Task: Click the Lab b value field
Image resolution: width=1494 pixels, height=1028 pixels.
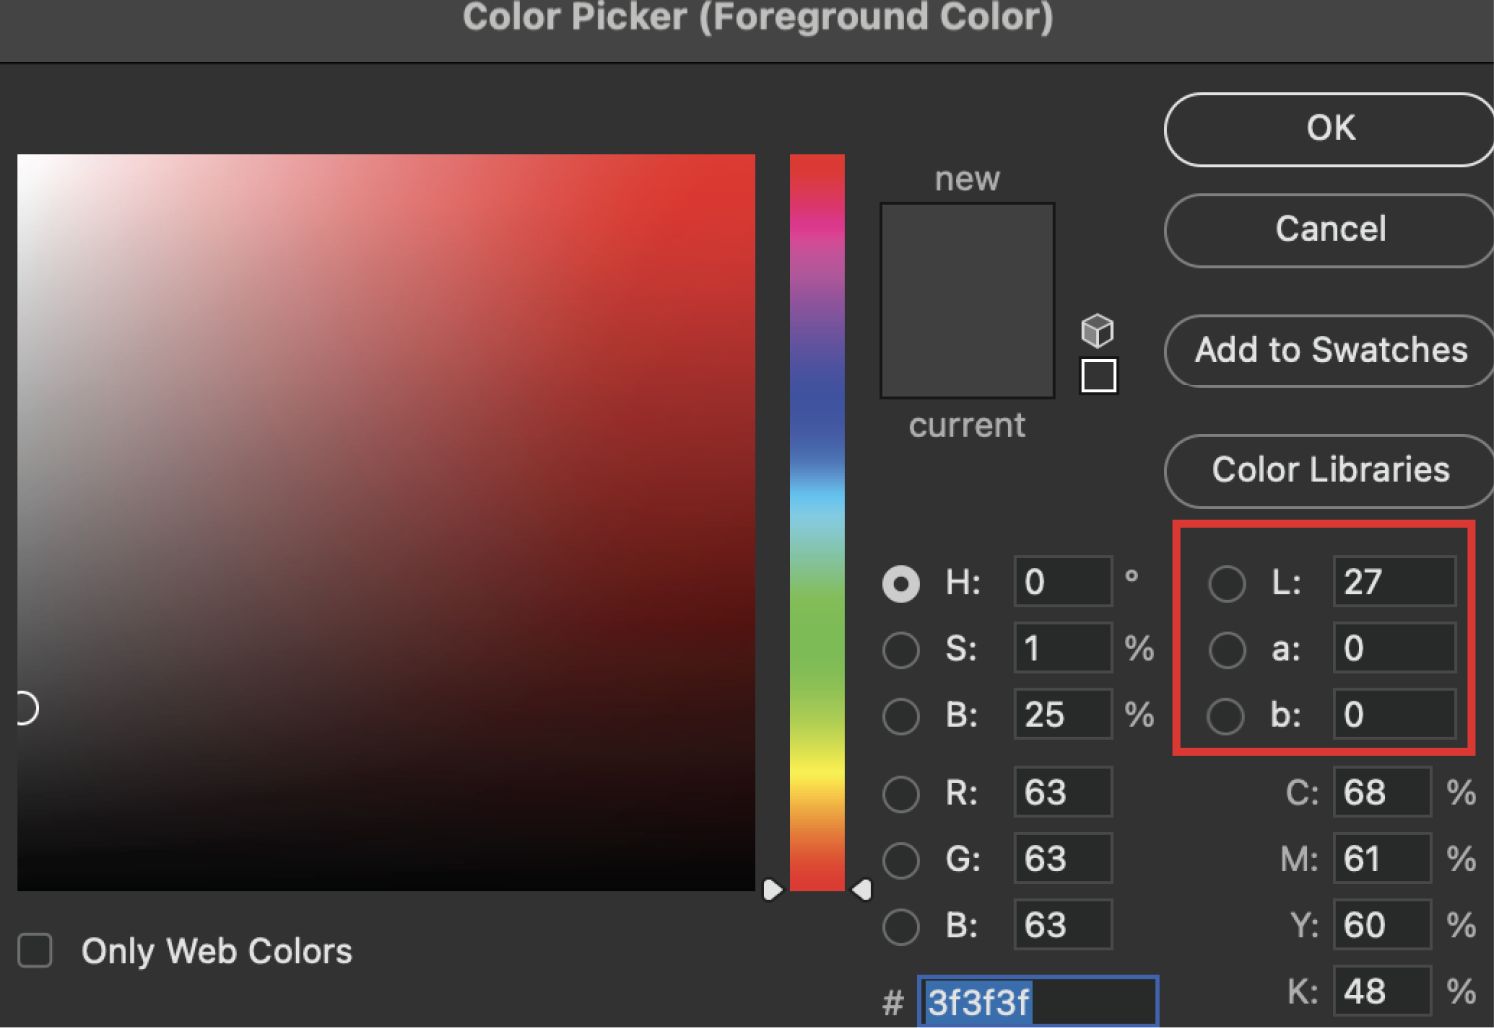Action: (x=1394, y=714)
